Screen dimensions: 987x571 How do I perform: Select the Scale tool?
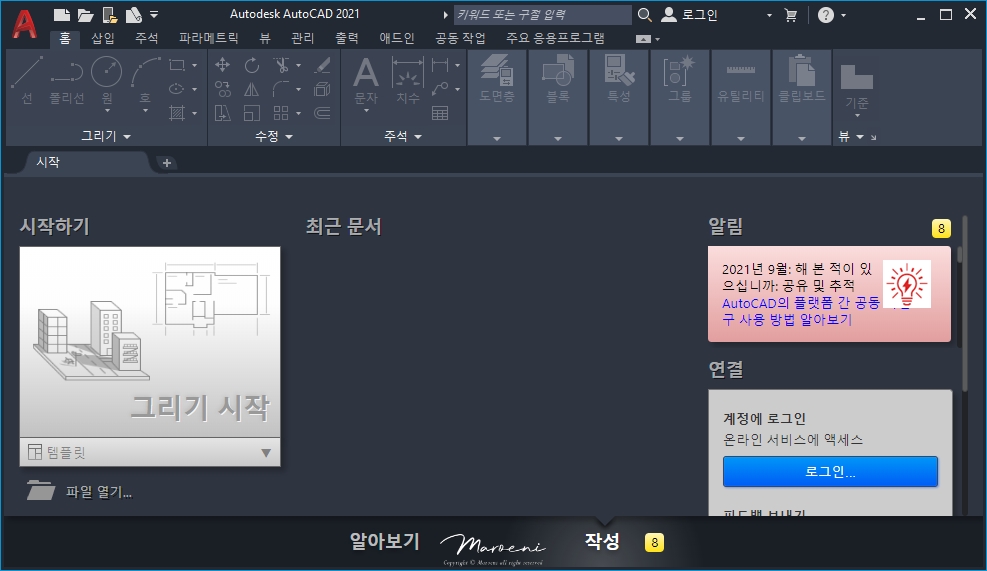pos(252,113)
